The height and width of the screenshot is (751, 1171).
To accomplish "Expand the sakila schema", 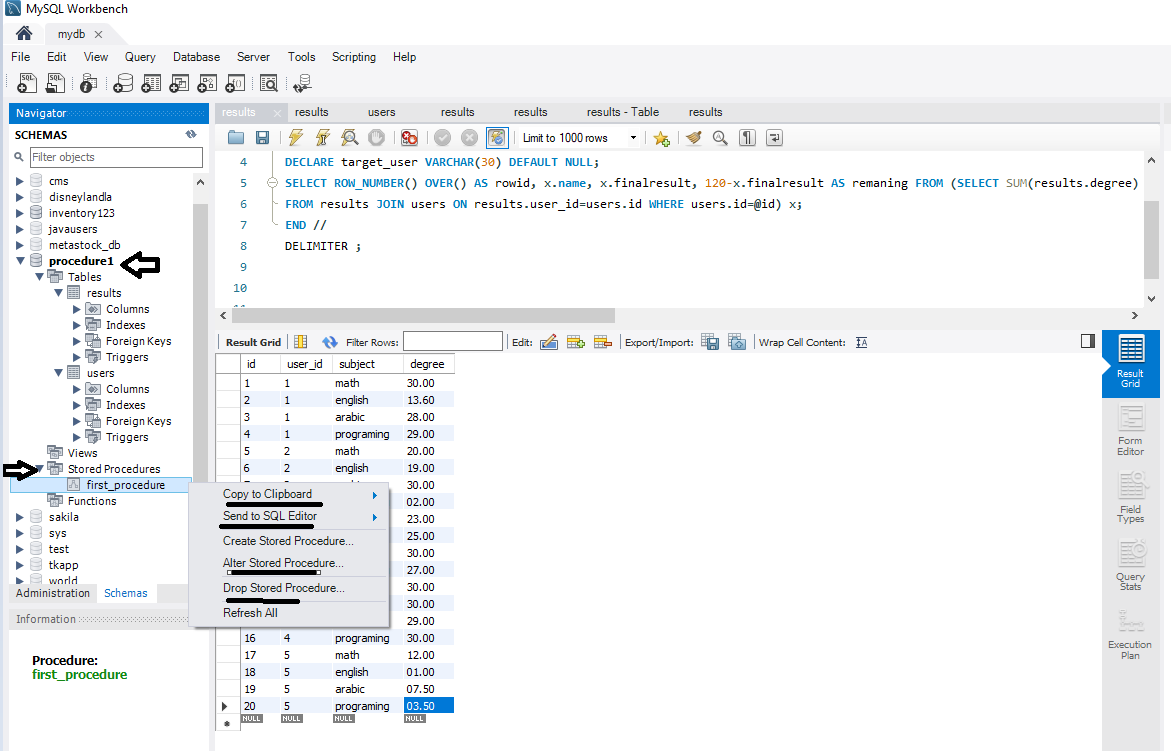I will [x=21, y=517].
